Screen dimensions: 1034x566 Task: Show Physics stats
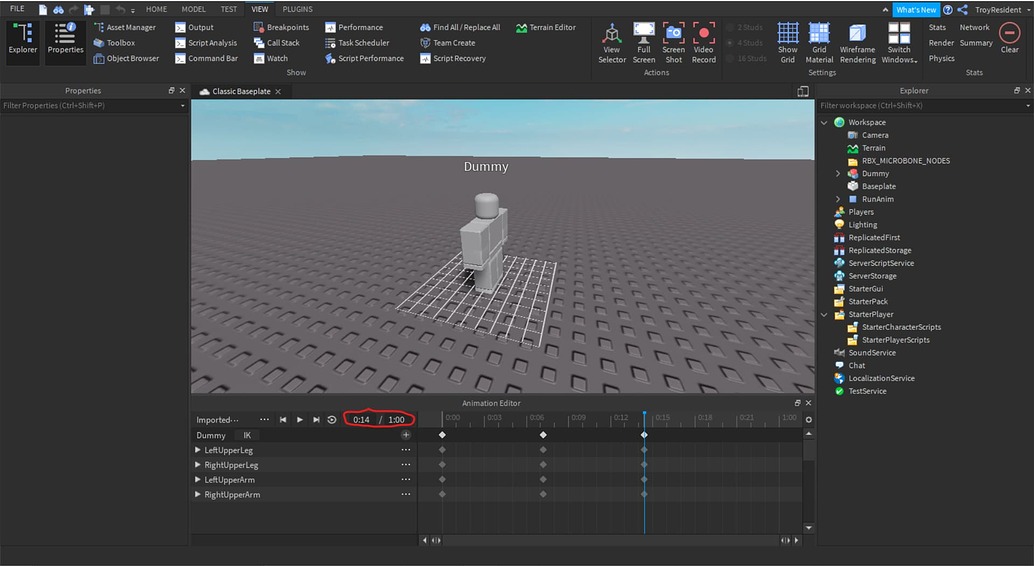[941, 58]
